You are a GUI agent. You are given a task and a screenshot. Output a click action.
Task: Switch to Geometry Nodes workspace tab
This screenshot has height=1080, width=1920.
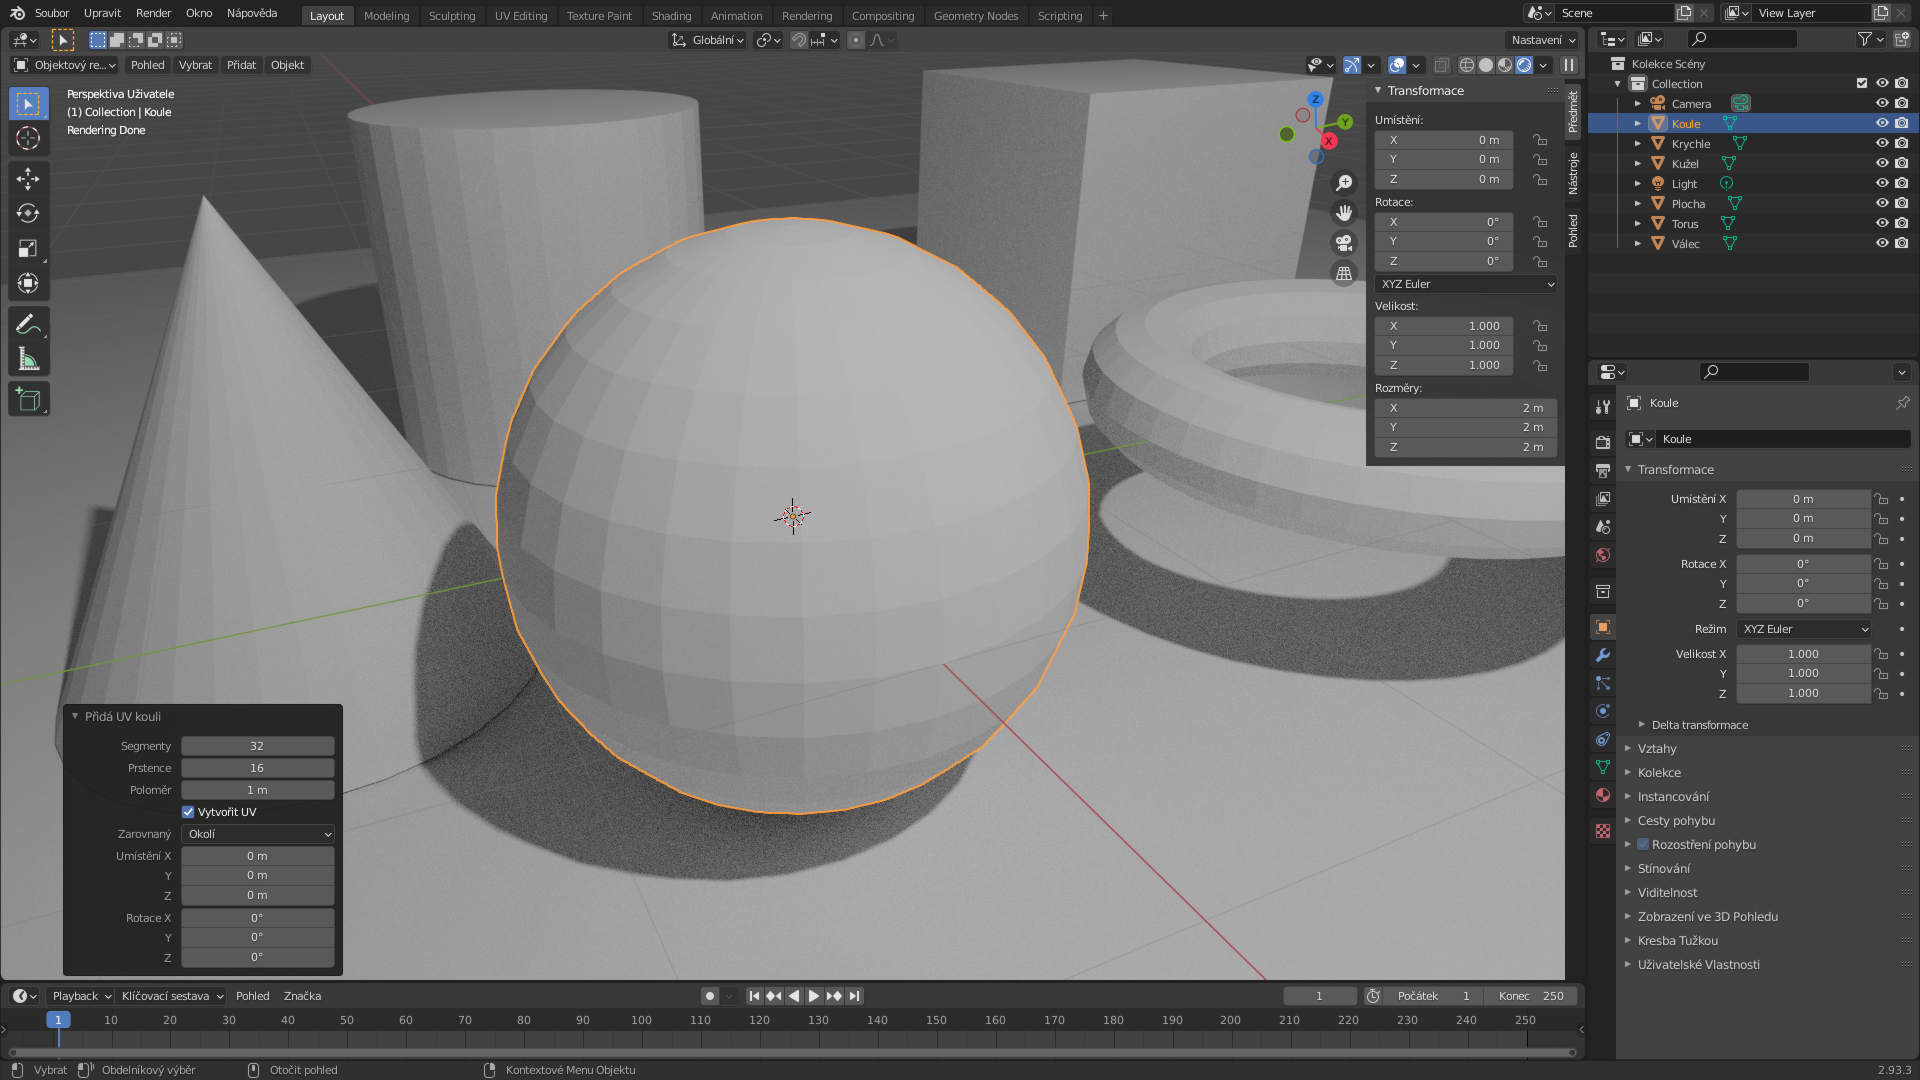[975, 16]
